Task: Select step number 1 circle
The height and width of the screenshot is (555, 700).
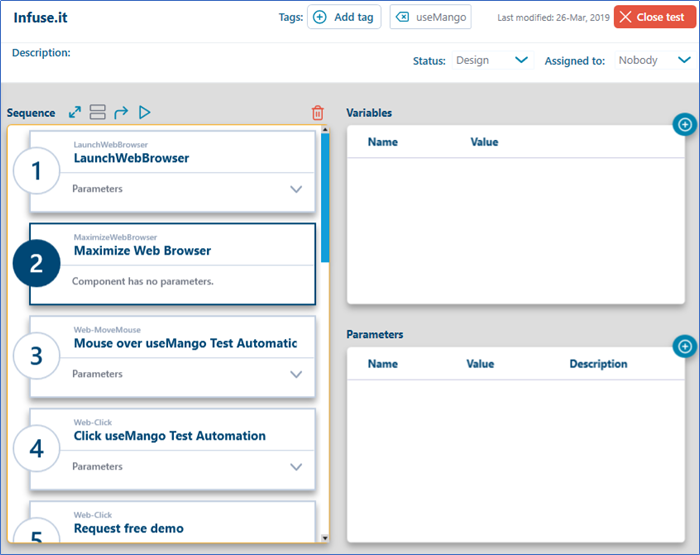Action: [x=37, y=171]
